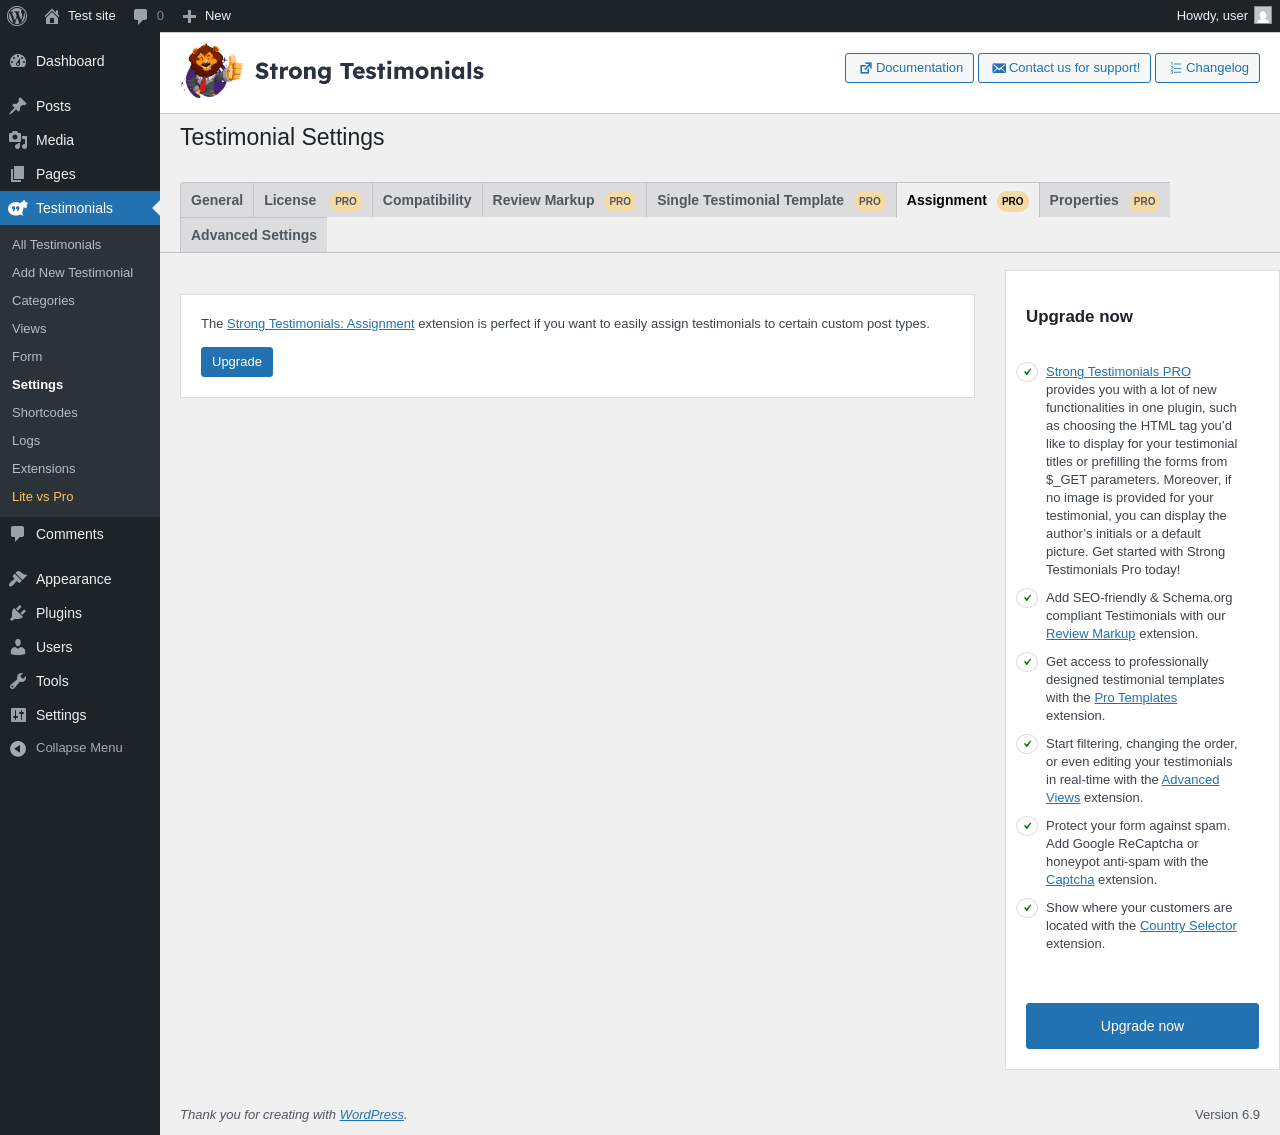View the Changelog button label

tap(1217, 68)
